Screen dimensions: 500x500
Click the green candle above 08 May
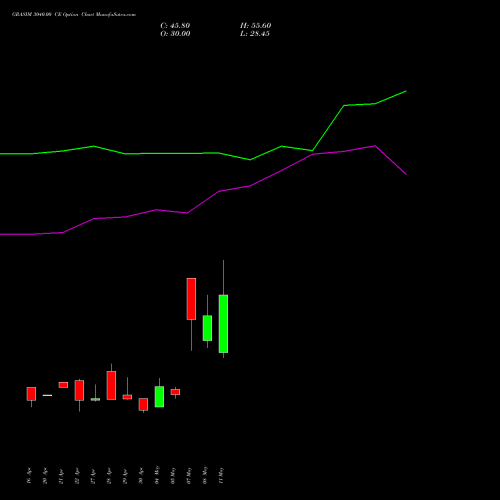pos(207,328)
